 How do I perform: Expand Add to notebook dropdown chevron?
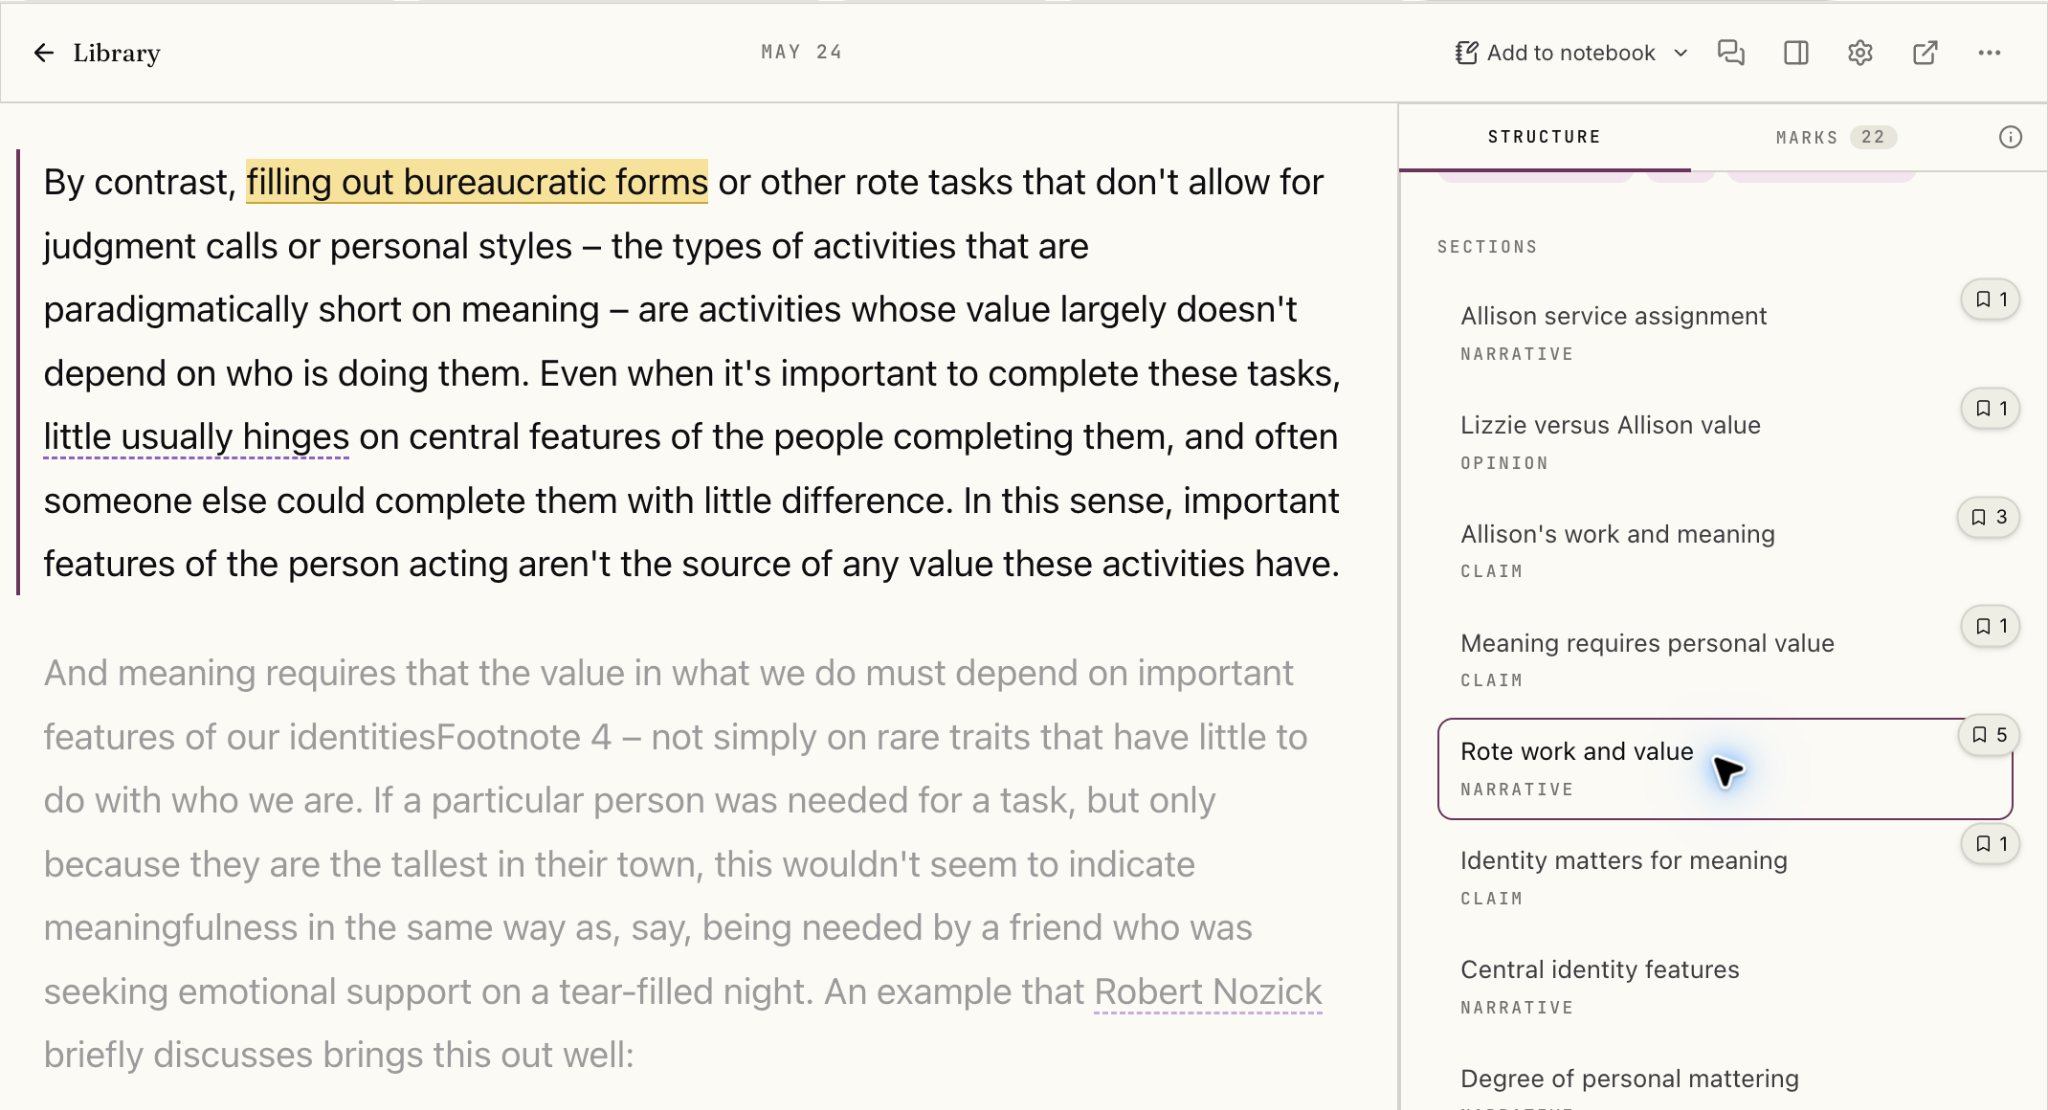(1681, 53)
